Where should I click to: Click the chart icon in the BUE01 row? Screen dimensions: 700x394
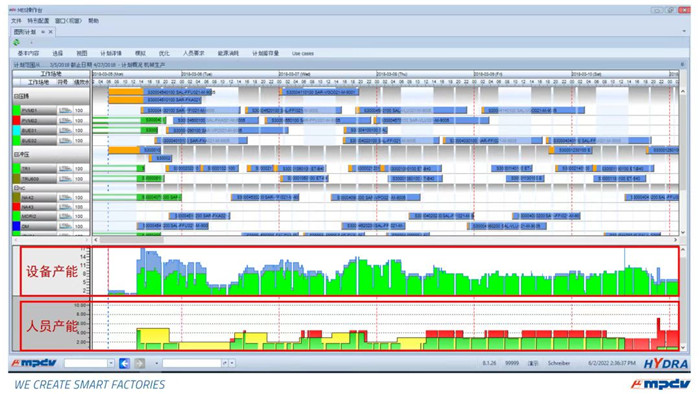65,130
